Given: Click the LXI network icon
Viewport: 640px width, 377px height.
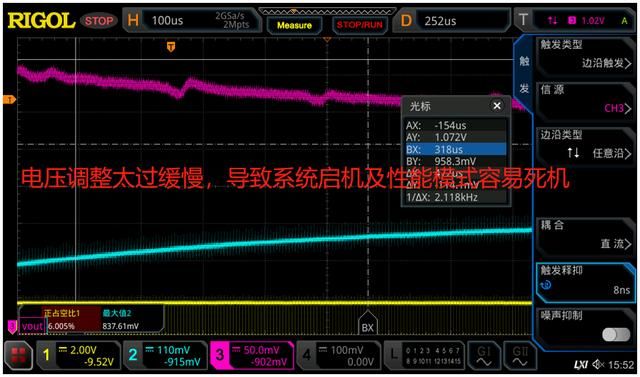Looking at the screenshot, I should coord(581,365).
